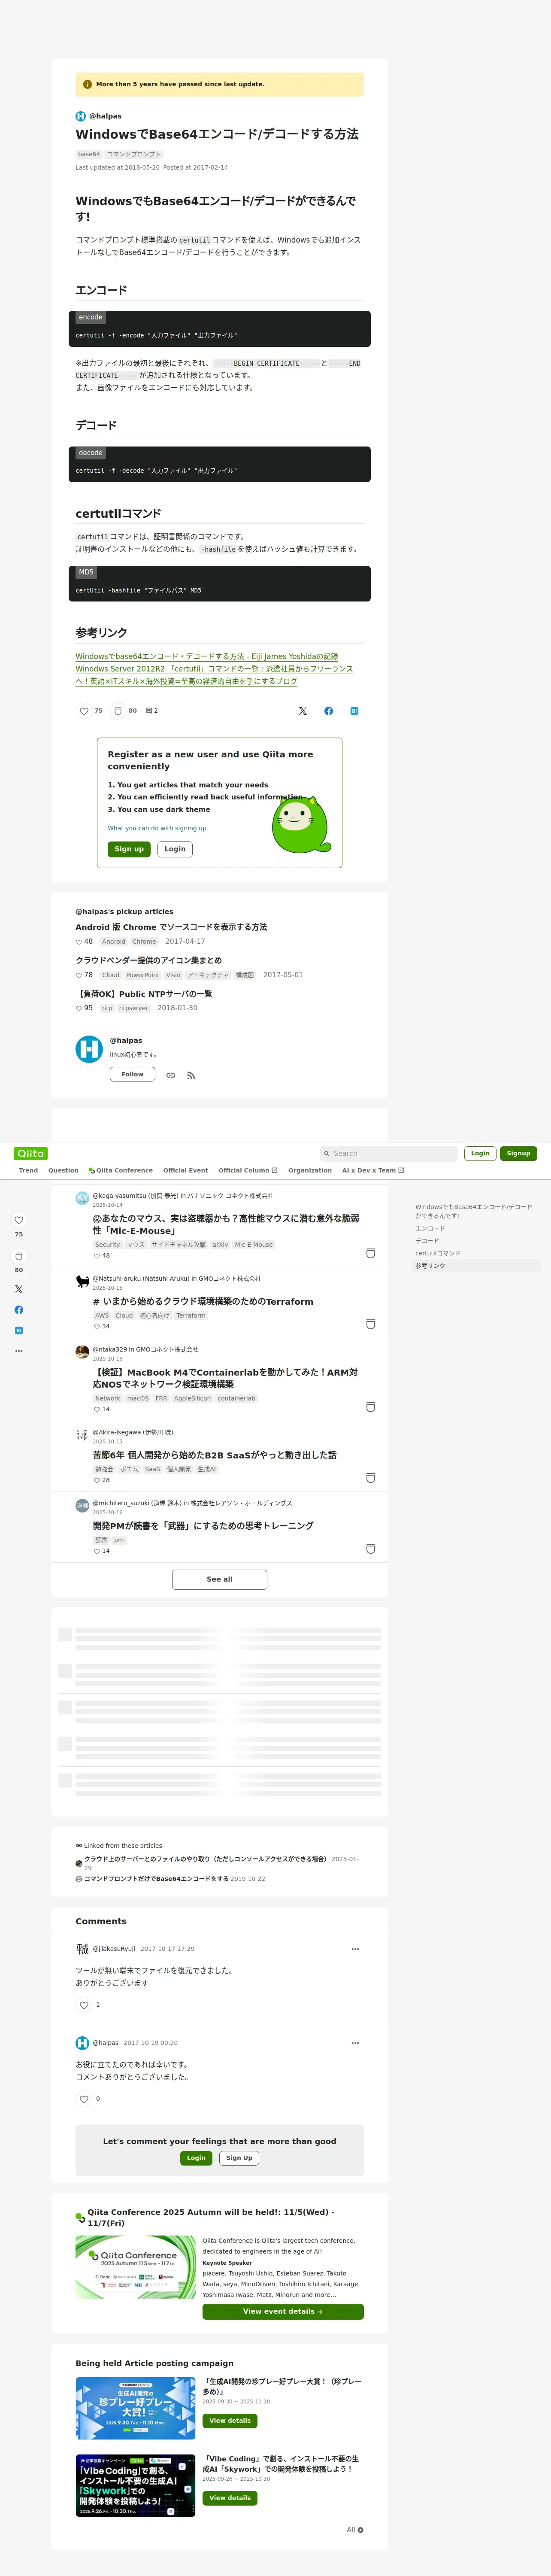Jump to certutilコマンド in the table of contents
Image resolution: width=551 pixels, height=2576 pixels.
(x=438, y=1253)
